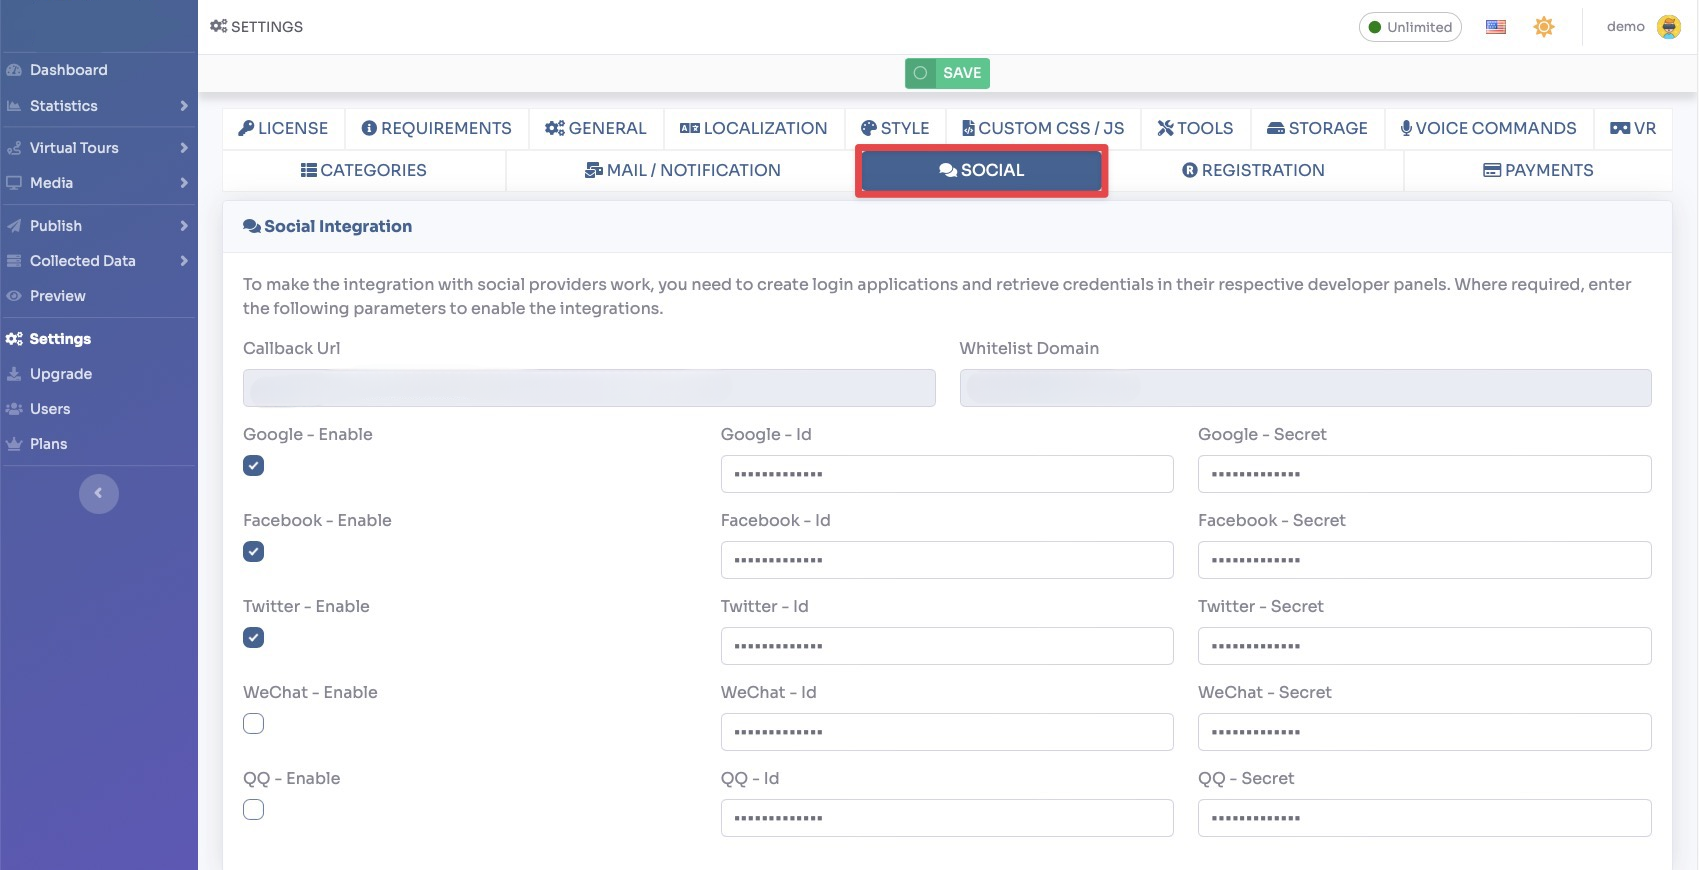1699x870 pixels.
Task: Click the microphone icon on Voice Commands tab
Action: tap(1406, 128)
